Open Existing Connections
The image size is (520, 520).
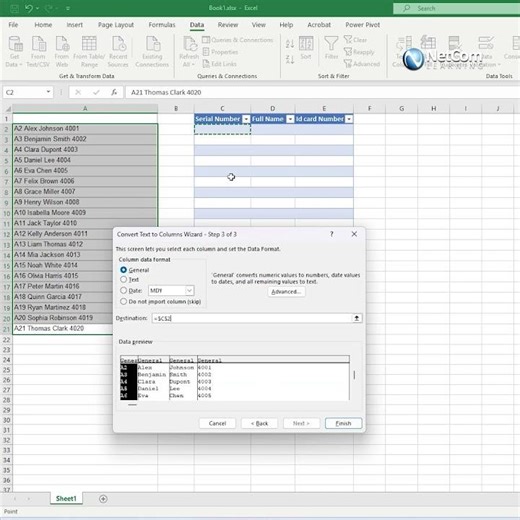[152, 52]
